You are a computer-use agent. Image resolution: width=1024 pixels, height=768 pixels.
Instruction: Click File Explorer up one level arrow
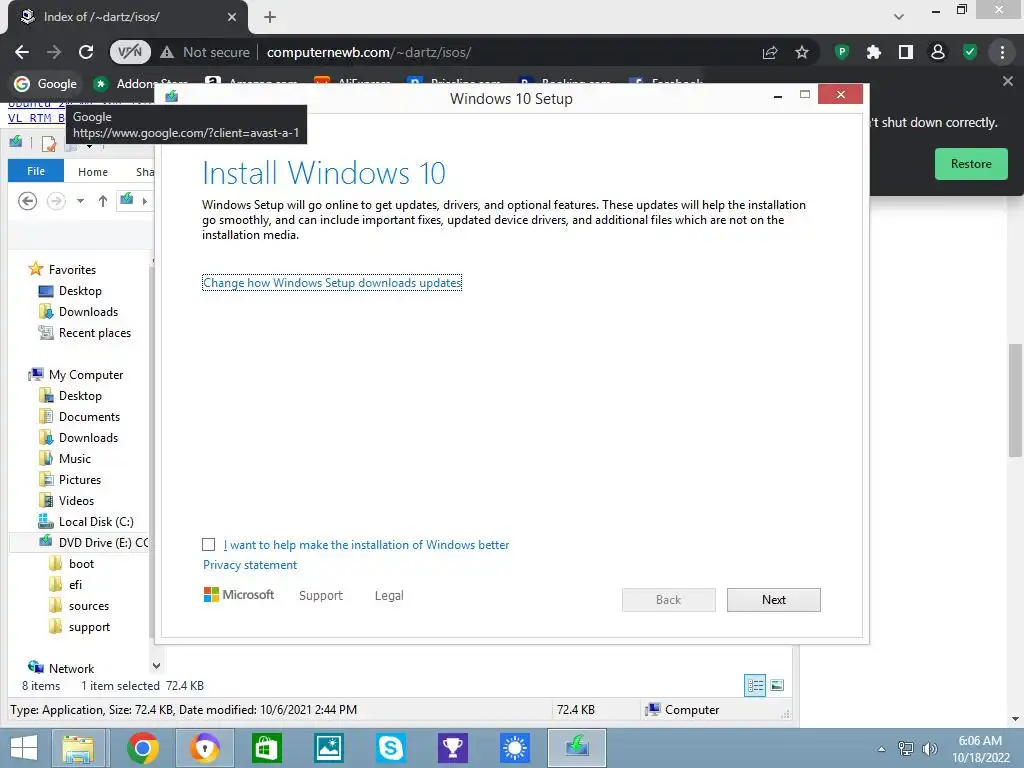coord(103,201)
